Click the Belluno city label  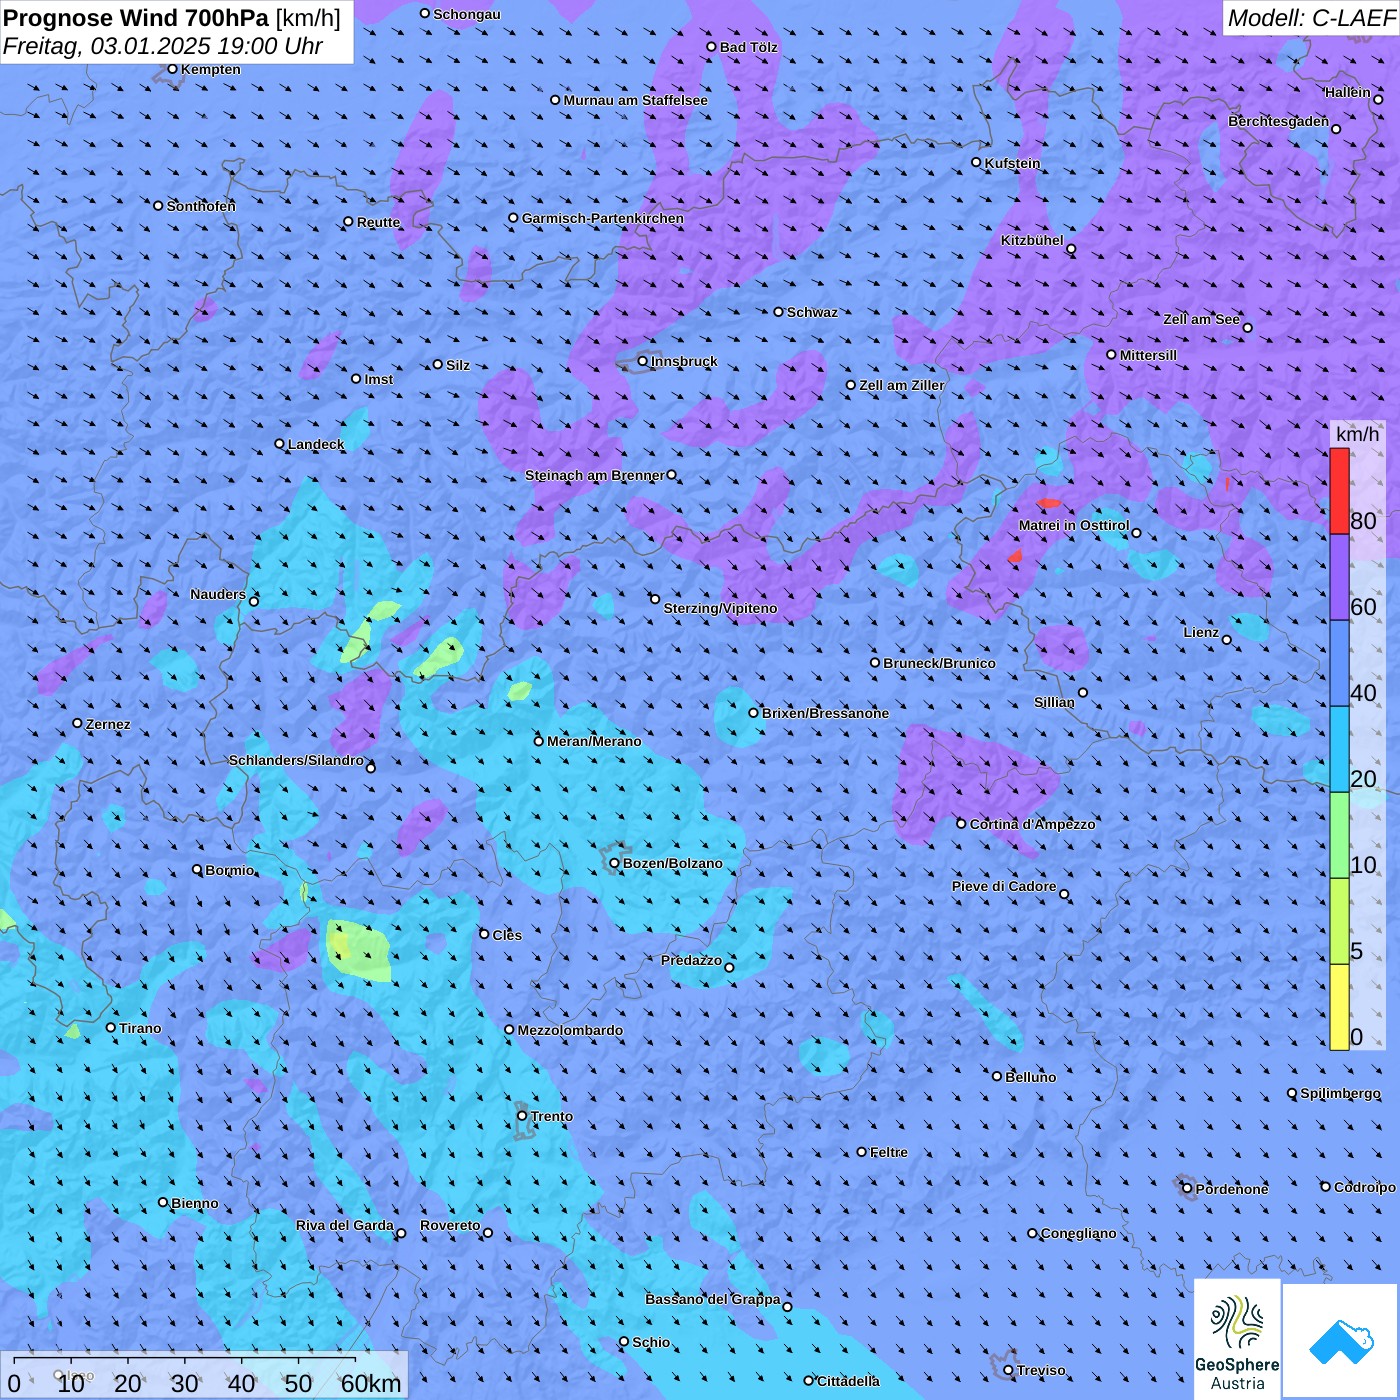1030,1077
